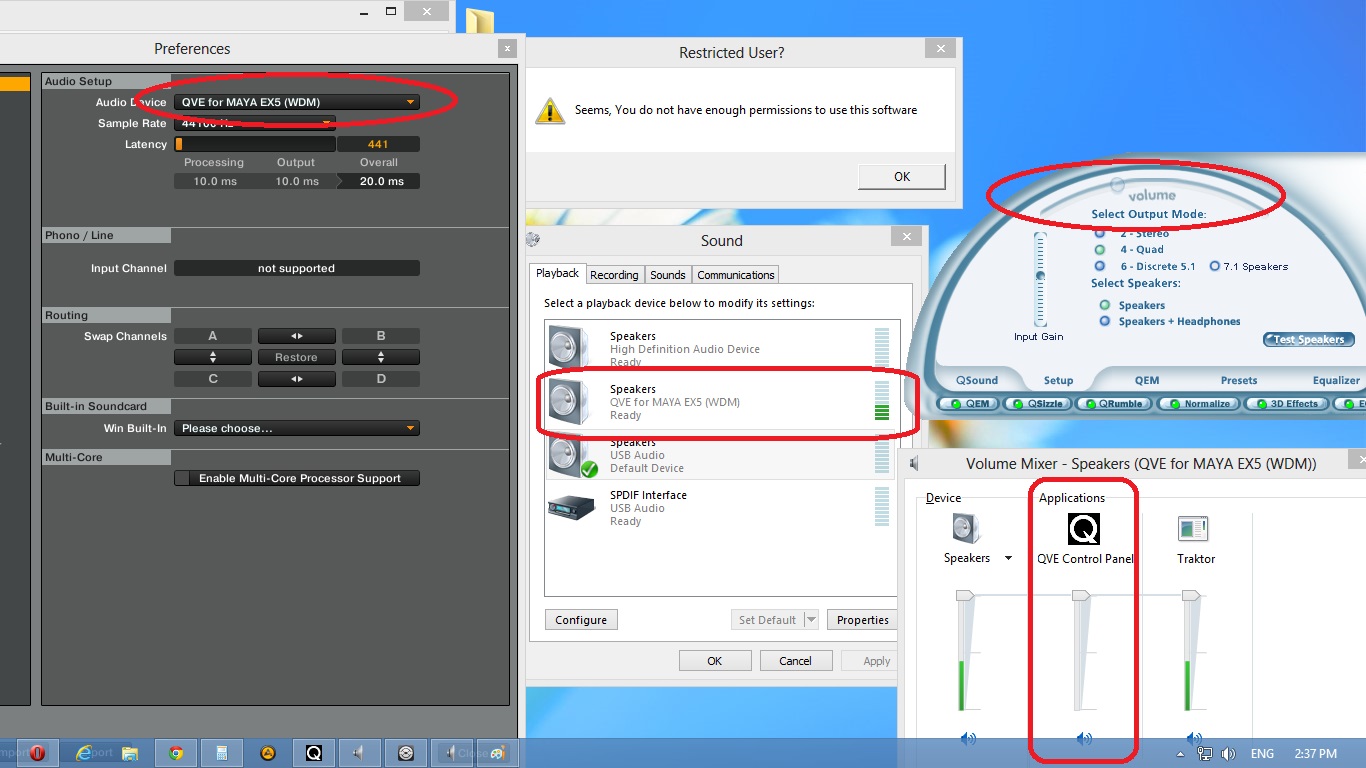Select 2 - Stereo output mode

1100,233
